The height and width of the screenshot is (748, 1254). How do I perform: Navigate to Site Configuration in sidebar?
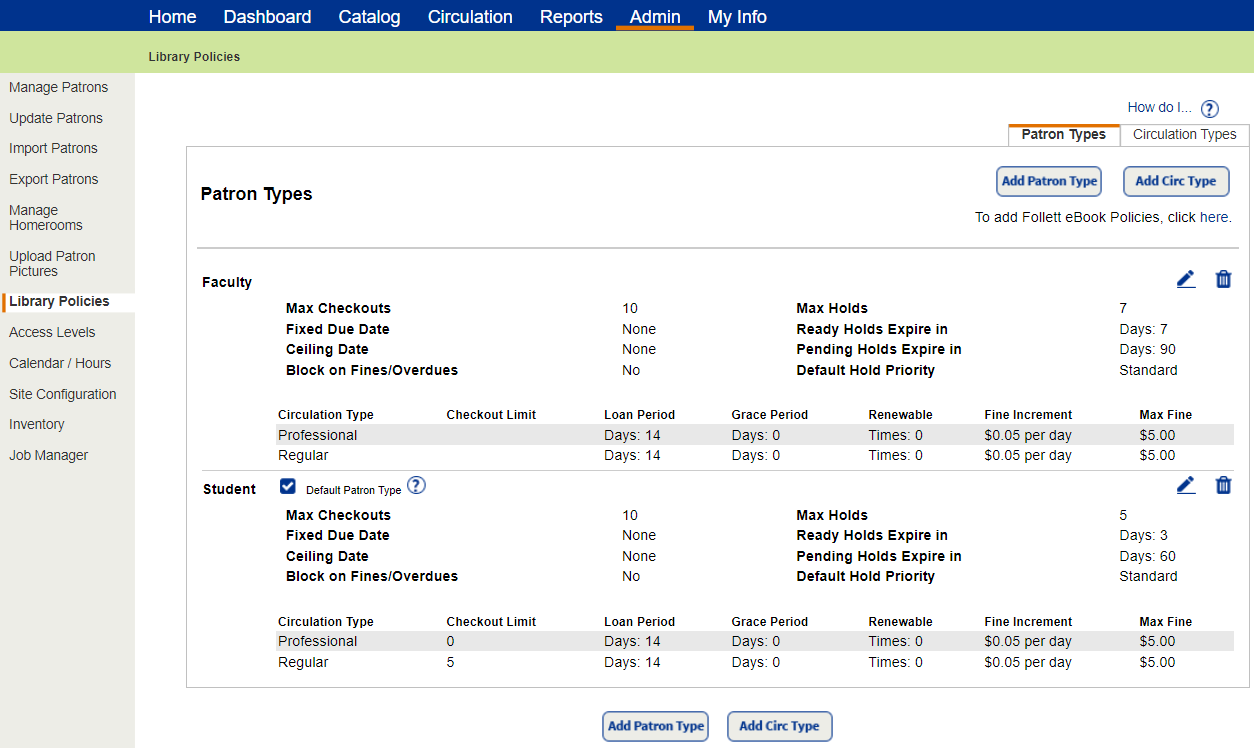pyautogui.click(x=62, y=394)
